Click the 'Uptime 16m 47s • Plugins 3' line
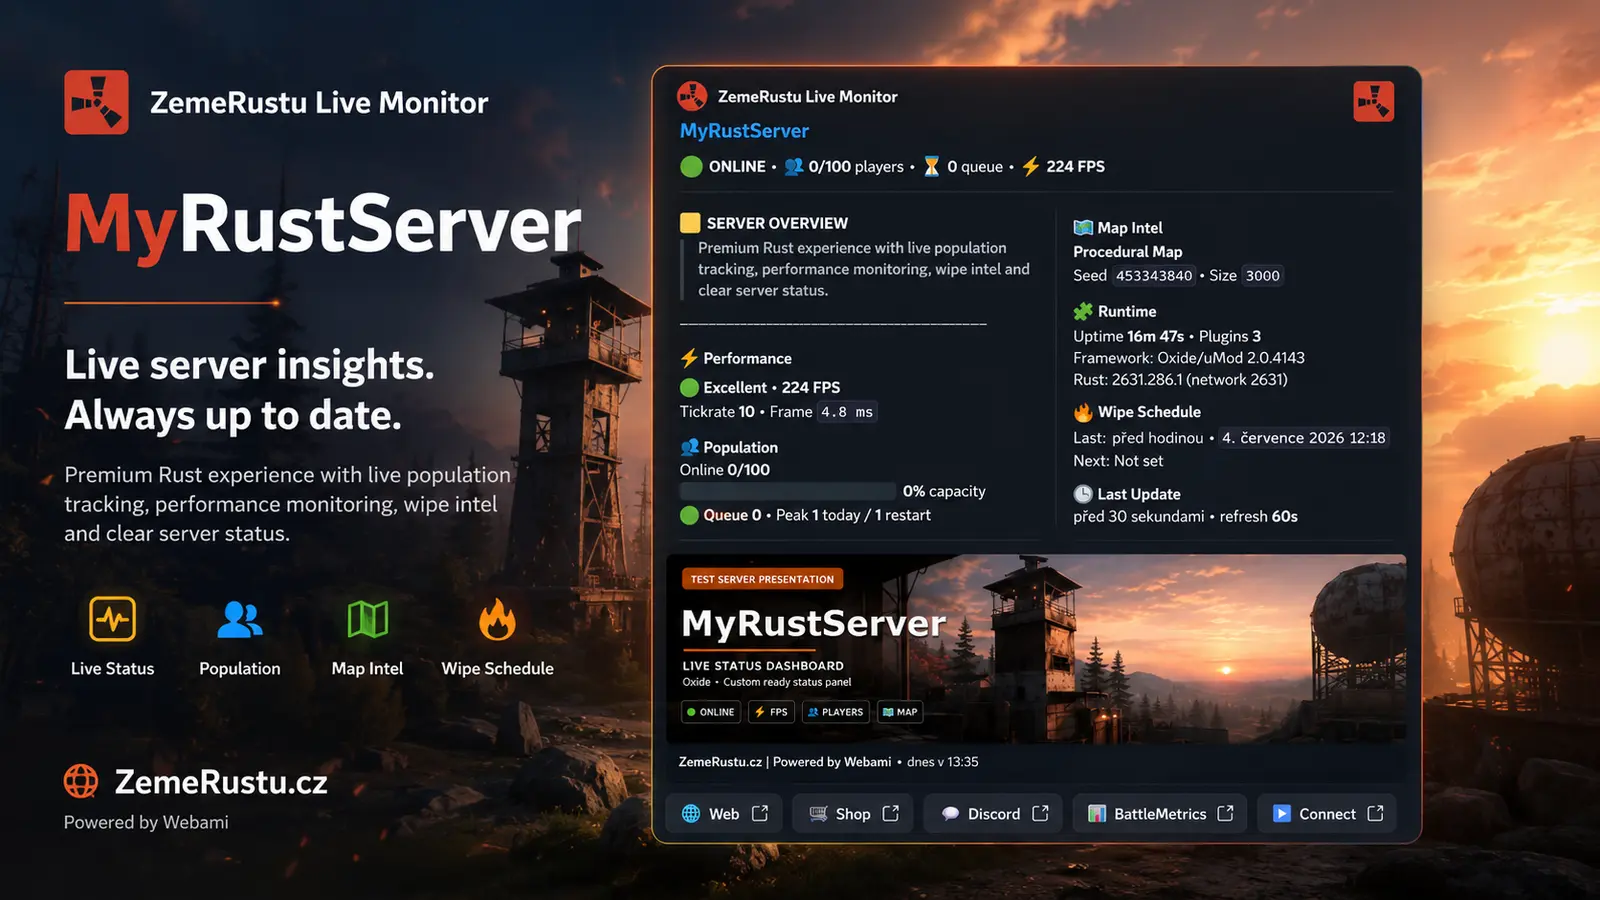The height and width of the screenshot is (900, 1600). [x=1167, y=336]
